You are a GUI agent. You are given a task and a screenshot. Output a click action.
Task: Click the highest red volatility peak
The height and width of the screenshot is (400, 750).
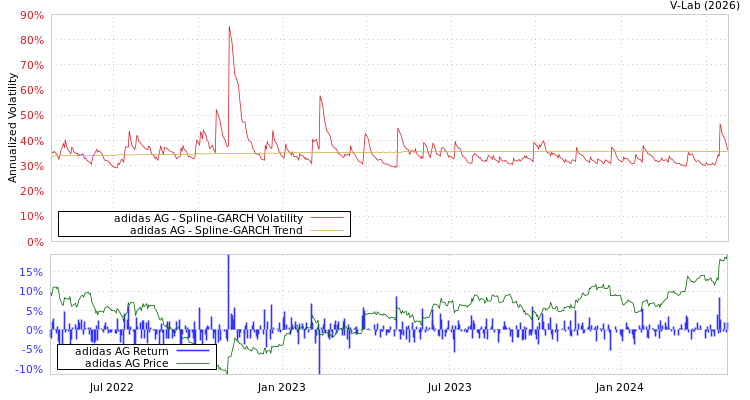pos(228,27)
